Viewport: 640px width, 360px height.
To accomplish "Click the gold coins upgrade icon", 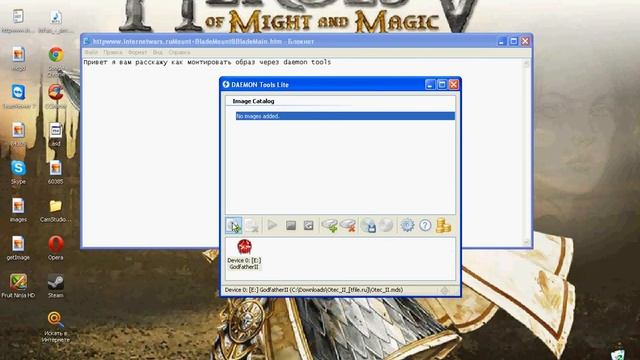I will pyautogui.click(x=443, y=225).
